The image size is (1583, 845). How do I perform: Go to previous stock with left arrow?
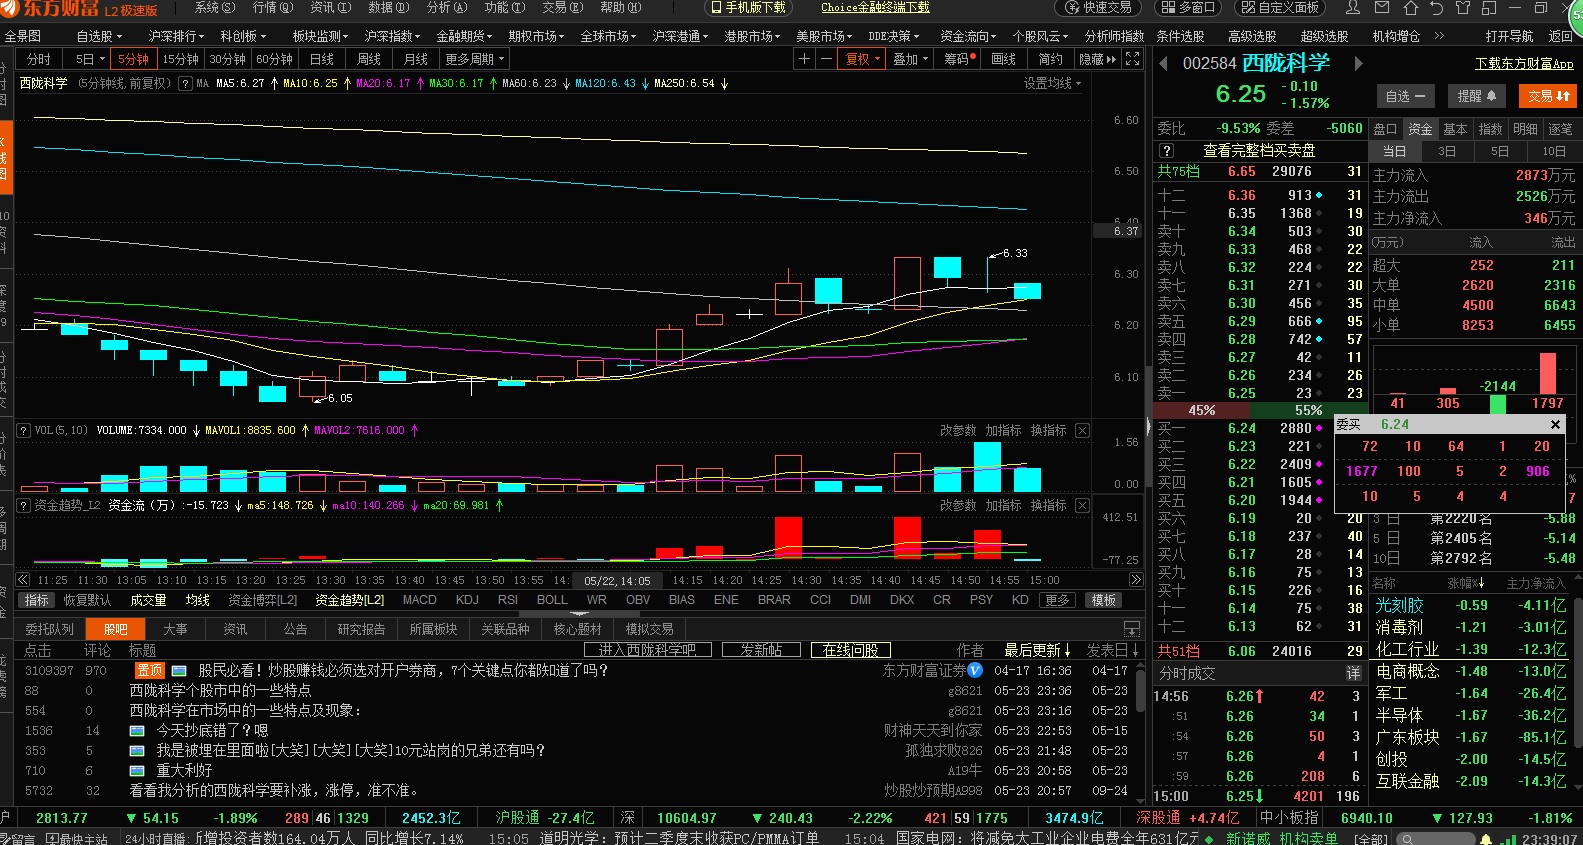(x=1163, y=64)
